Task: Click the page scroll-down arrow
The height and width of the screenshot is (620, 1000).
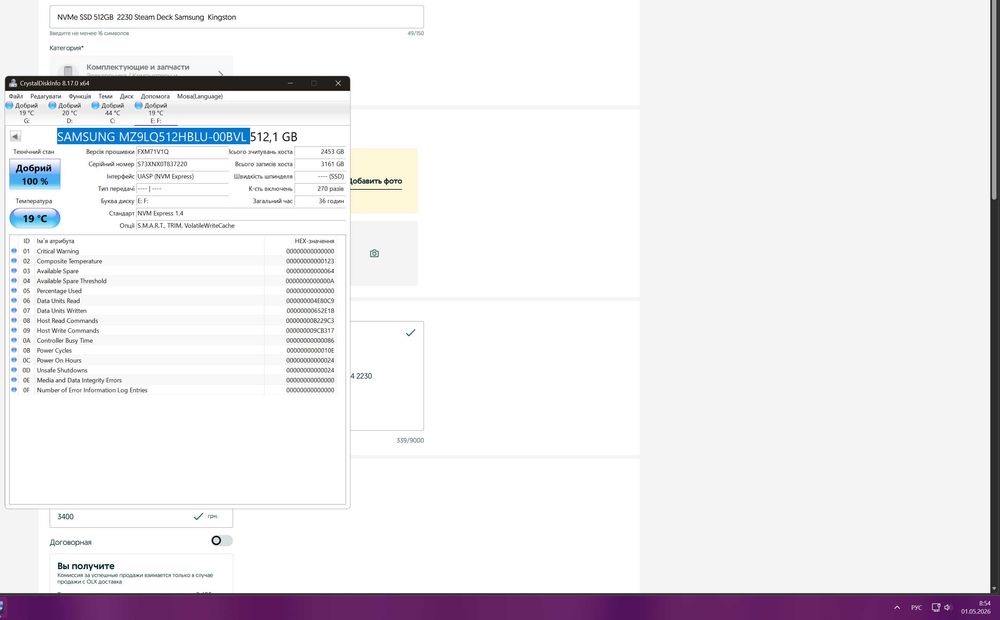Action: pyautogui.click(x=994, y=588)
